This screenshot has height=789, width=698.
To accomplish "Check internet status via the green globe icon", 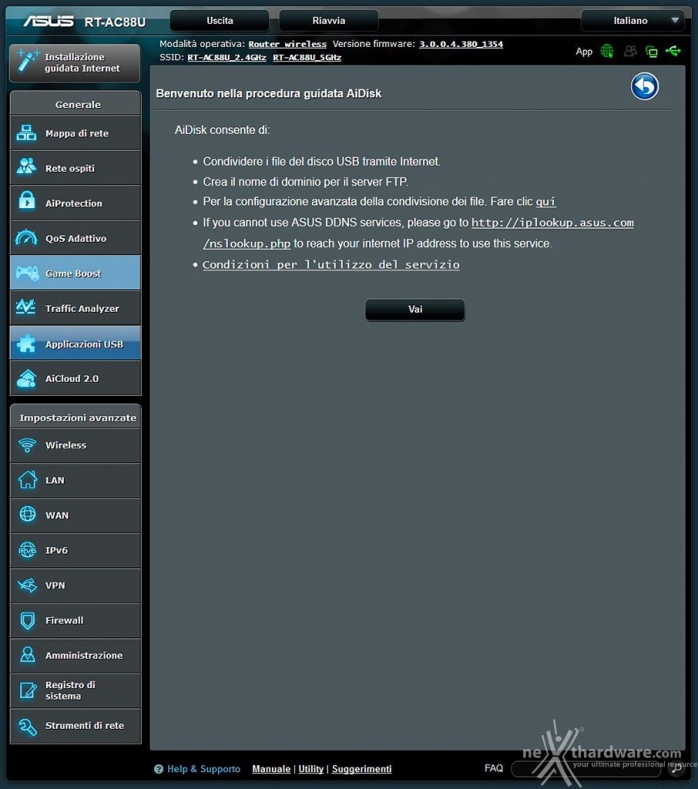I will point(607,51).
